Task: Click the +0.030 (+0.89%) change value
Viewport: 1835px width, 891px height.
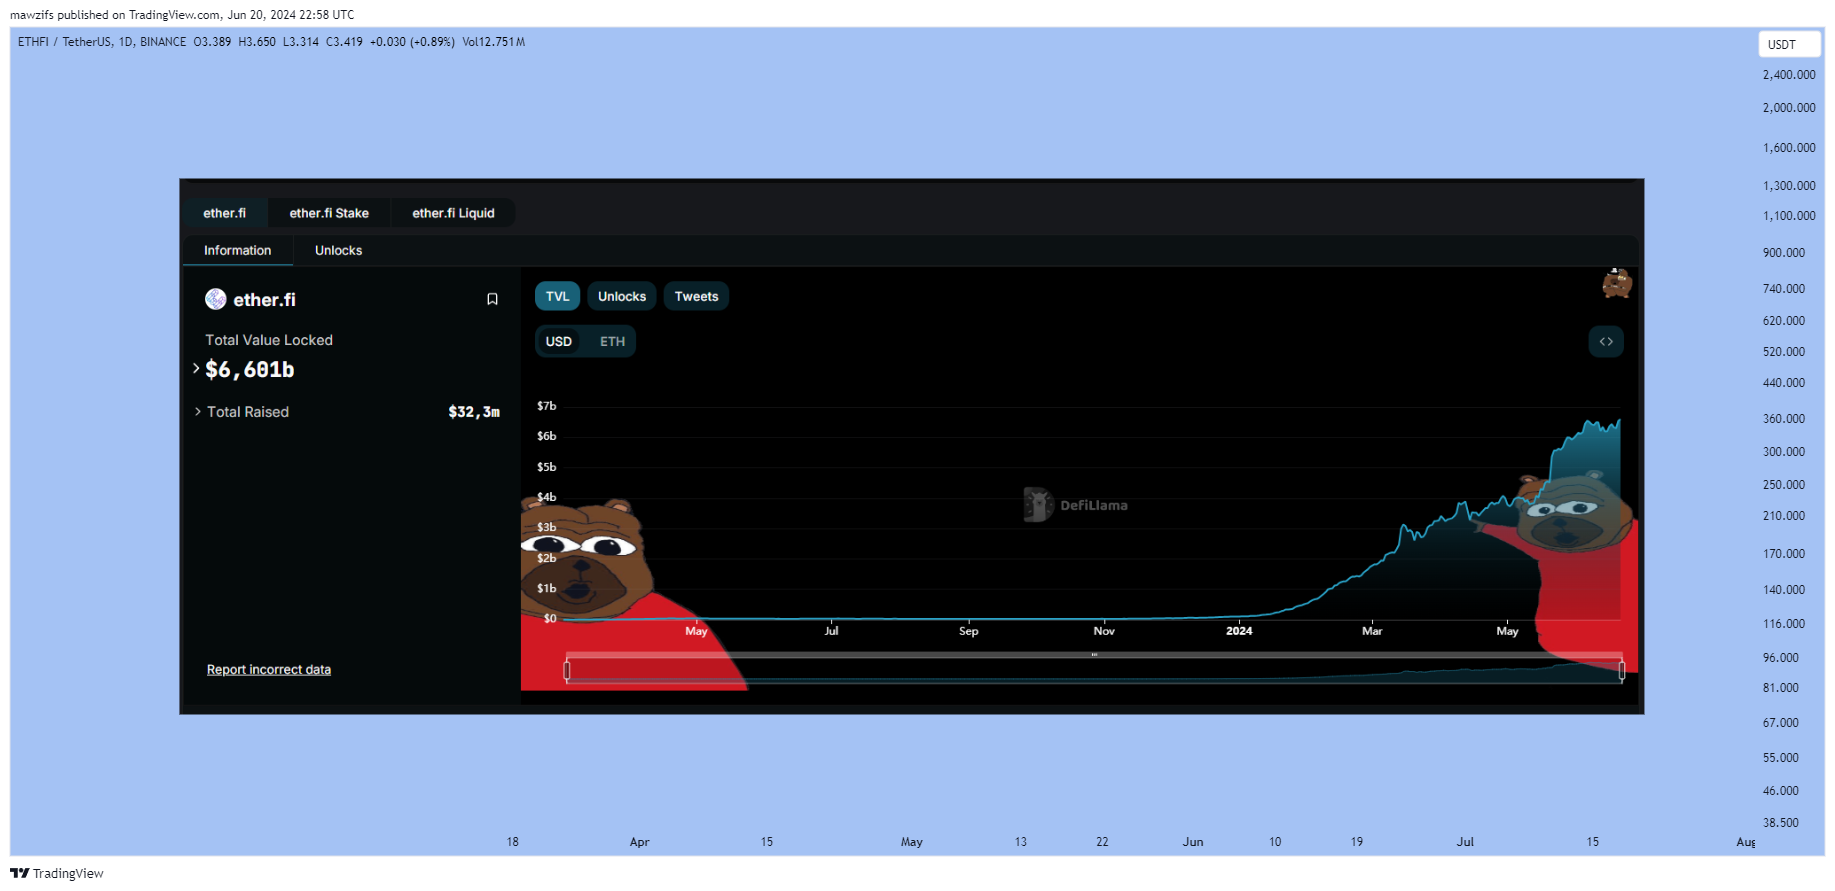Action: [x=412, y=42]
